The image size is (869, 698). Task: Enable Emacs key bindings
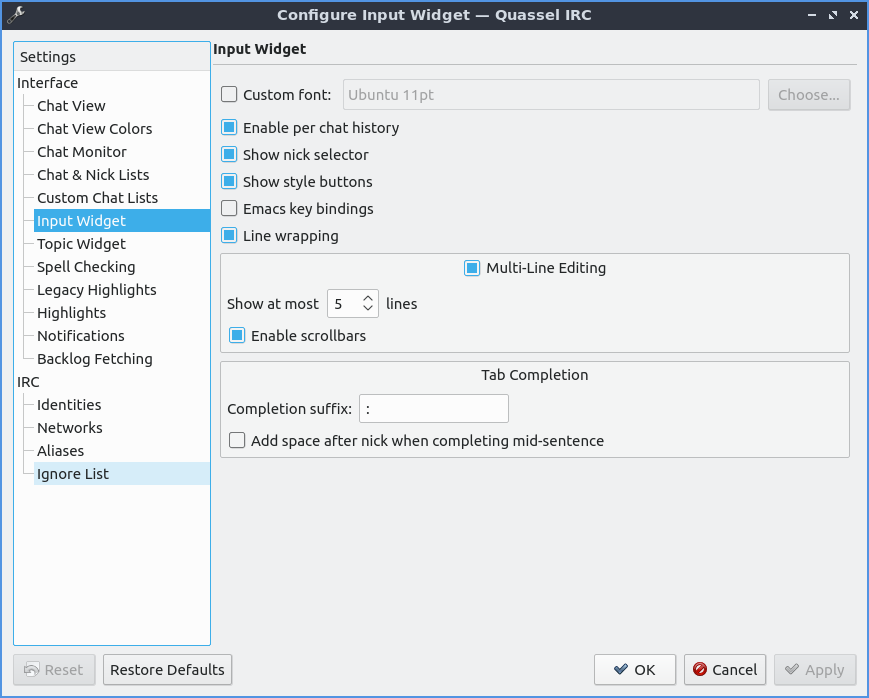click(x=229, y=209)
